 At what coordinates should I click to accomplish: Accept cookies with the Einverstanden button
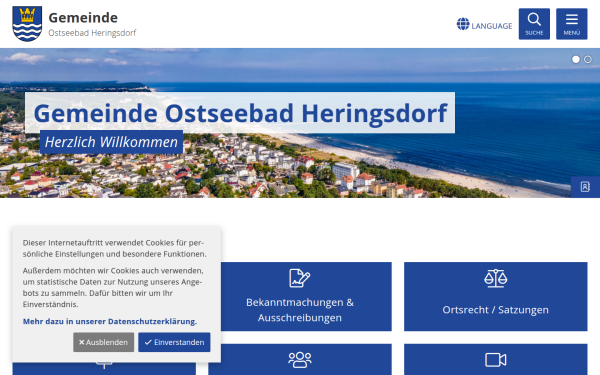174,342
